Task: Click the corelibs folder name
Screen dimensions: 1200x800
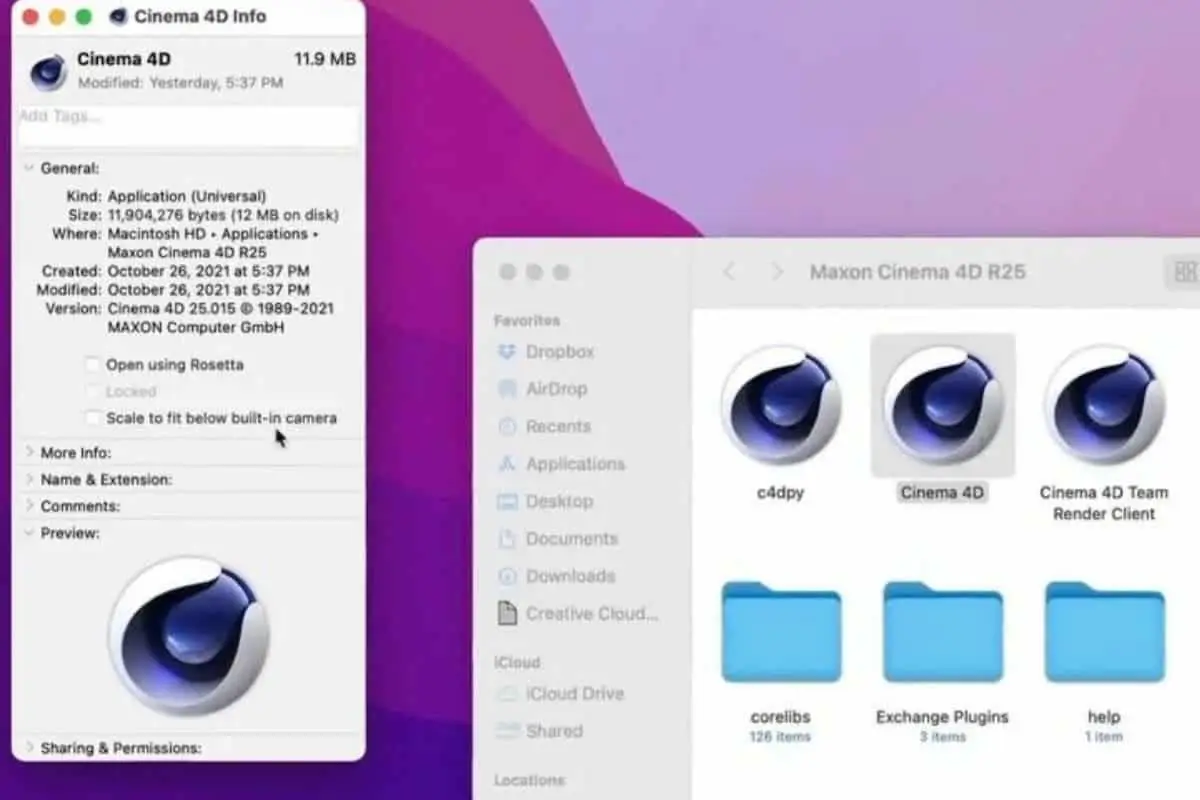Action: click(780, 717)
